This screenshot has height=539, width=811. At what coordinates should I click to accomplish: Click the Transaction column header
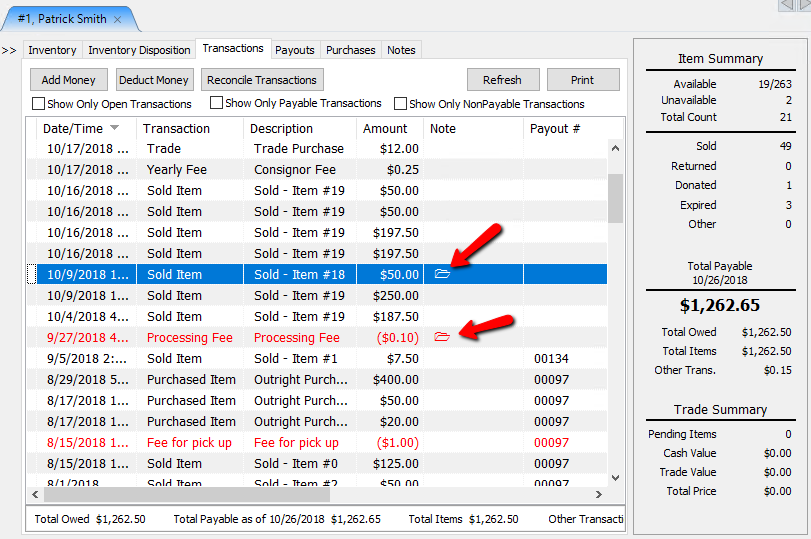coord(189,128)
